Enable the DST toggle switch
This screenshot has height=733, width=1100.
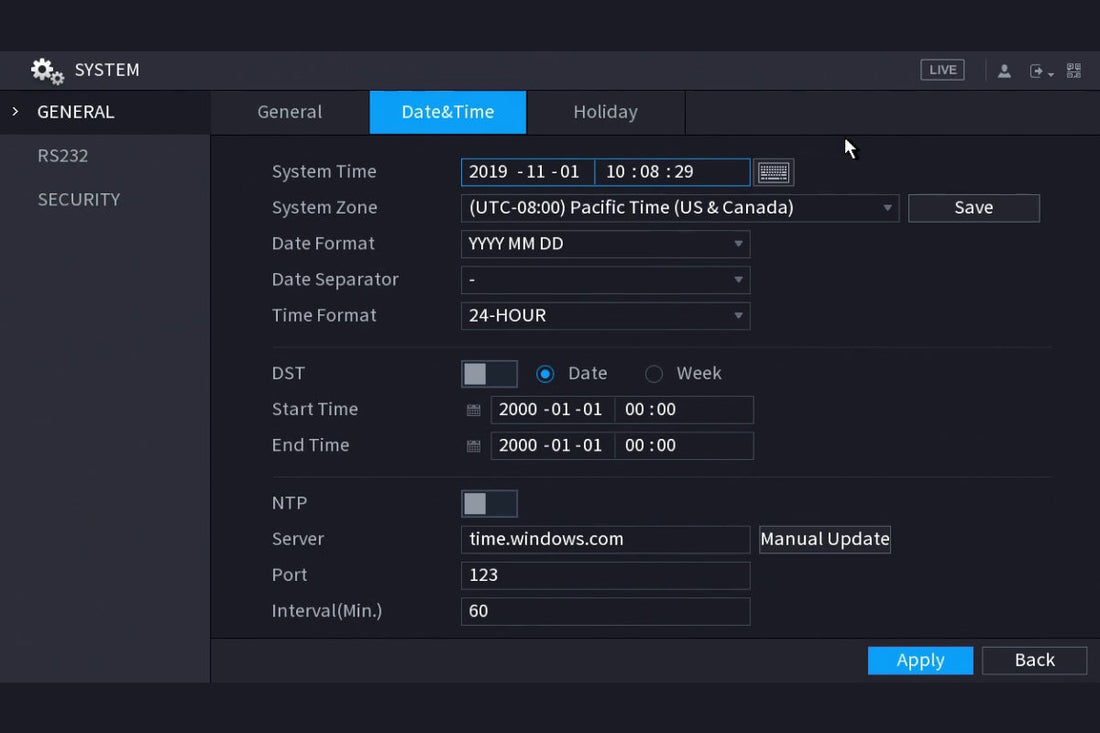(x=489, y=372)
